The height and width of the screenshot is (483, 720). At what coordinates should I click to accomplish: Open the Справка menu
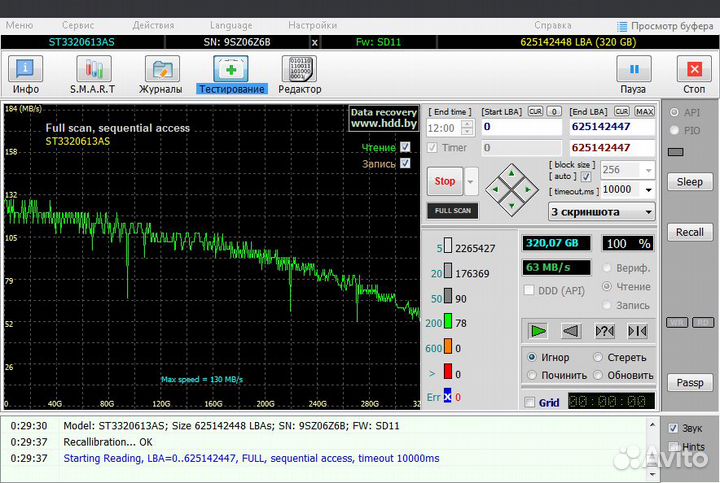coord(553,25)
